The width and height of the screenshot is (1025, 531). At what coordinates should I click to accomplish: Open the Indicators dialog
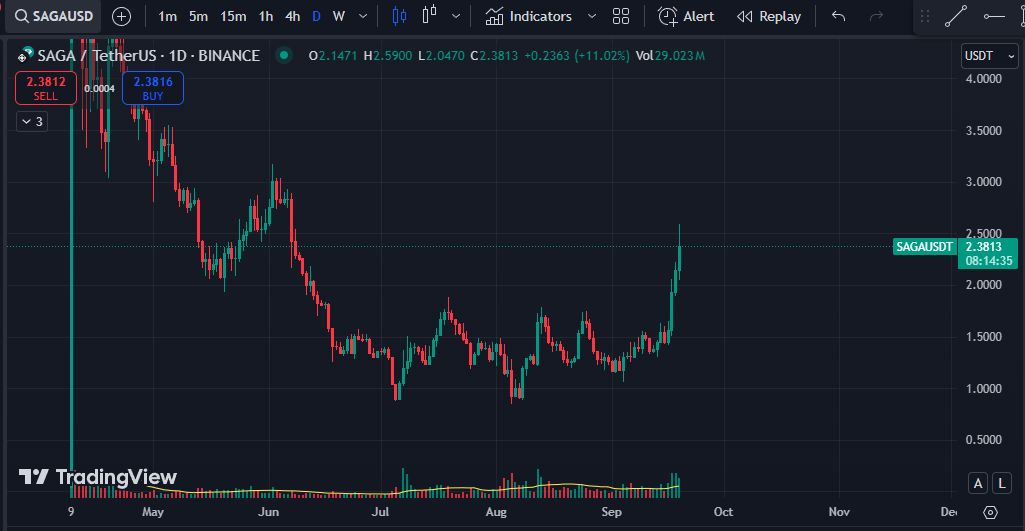tap(529, 16)
